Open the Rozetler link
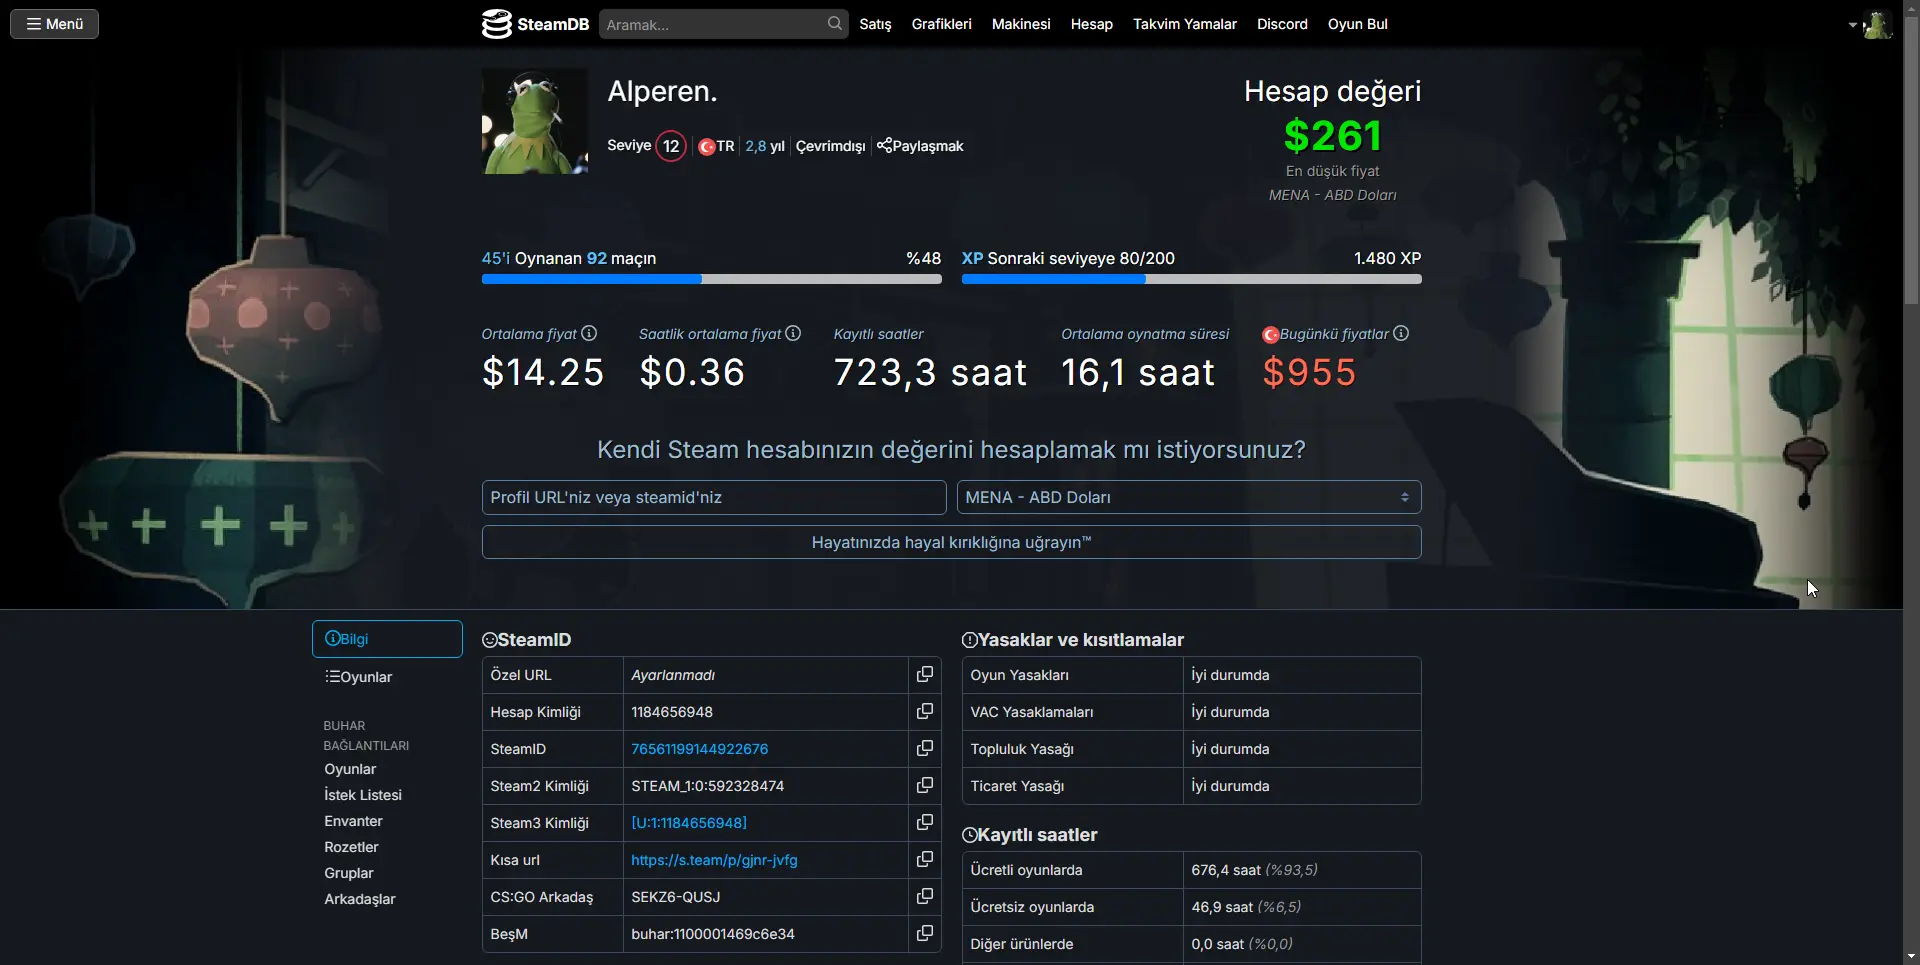The height and width of the screenshot is (965, 1920). (x=351, y=847)
